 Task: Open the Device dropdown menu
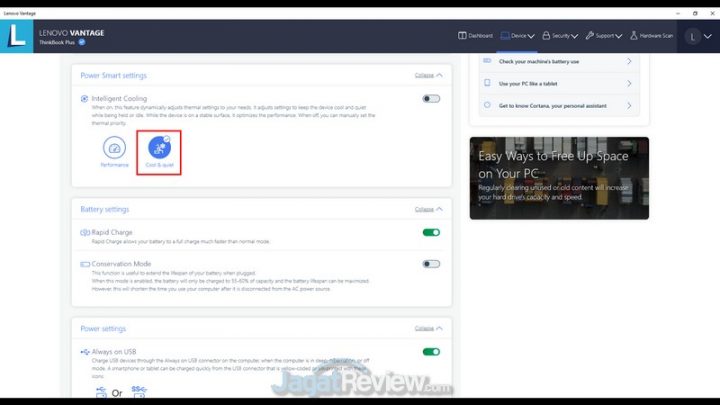point(518,36)
